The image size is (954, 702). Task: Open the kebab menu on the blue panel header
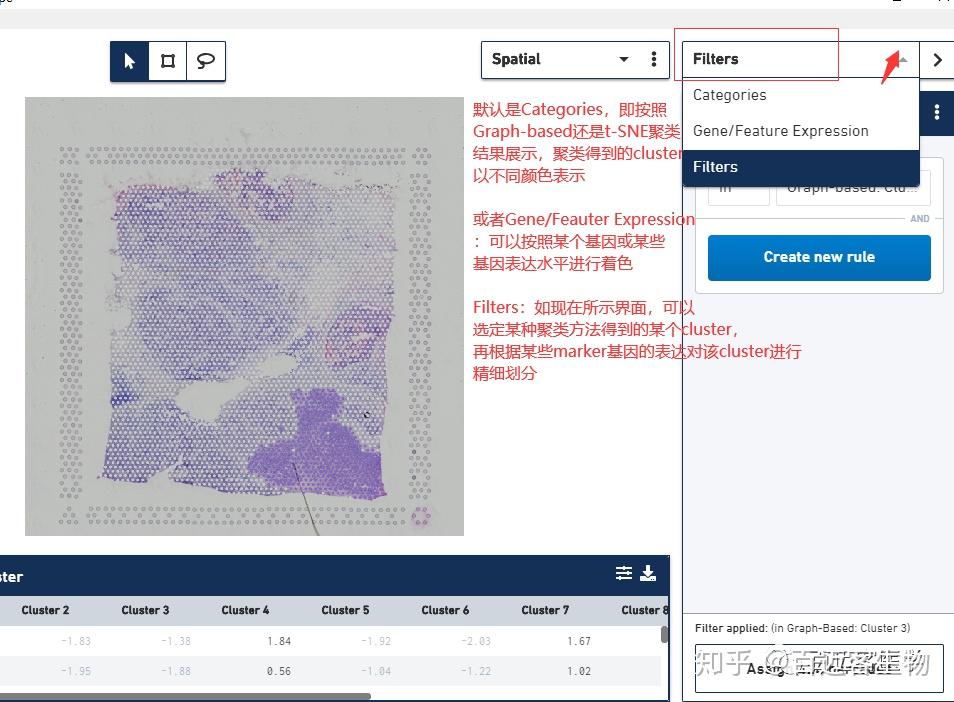936,113
